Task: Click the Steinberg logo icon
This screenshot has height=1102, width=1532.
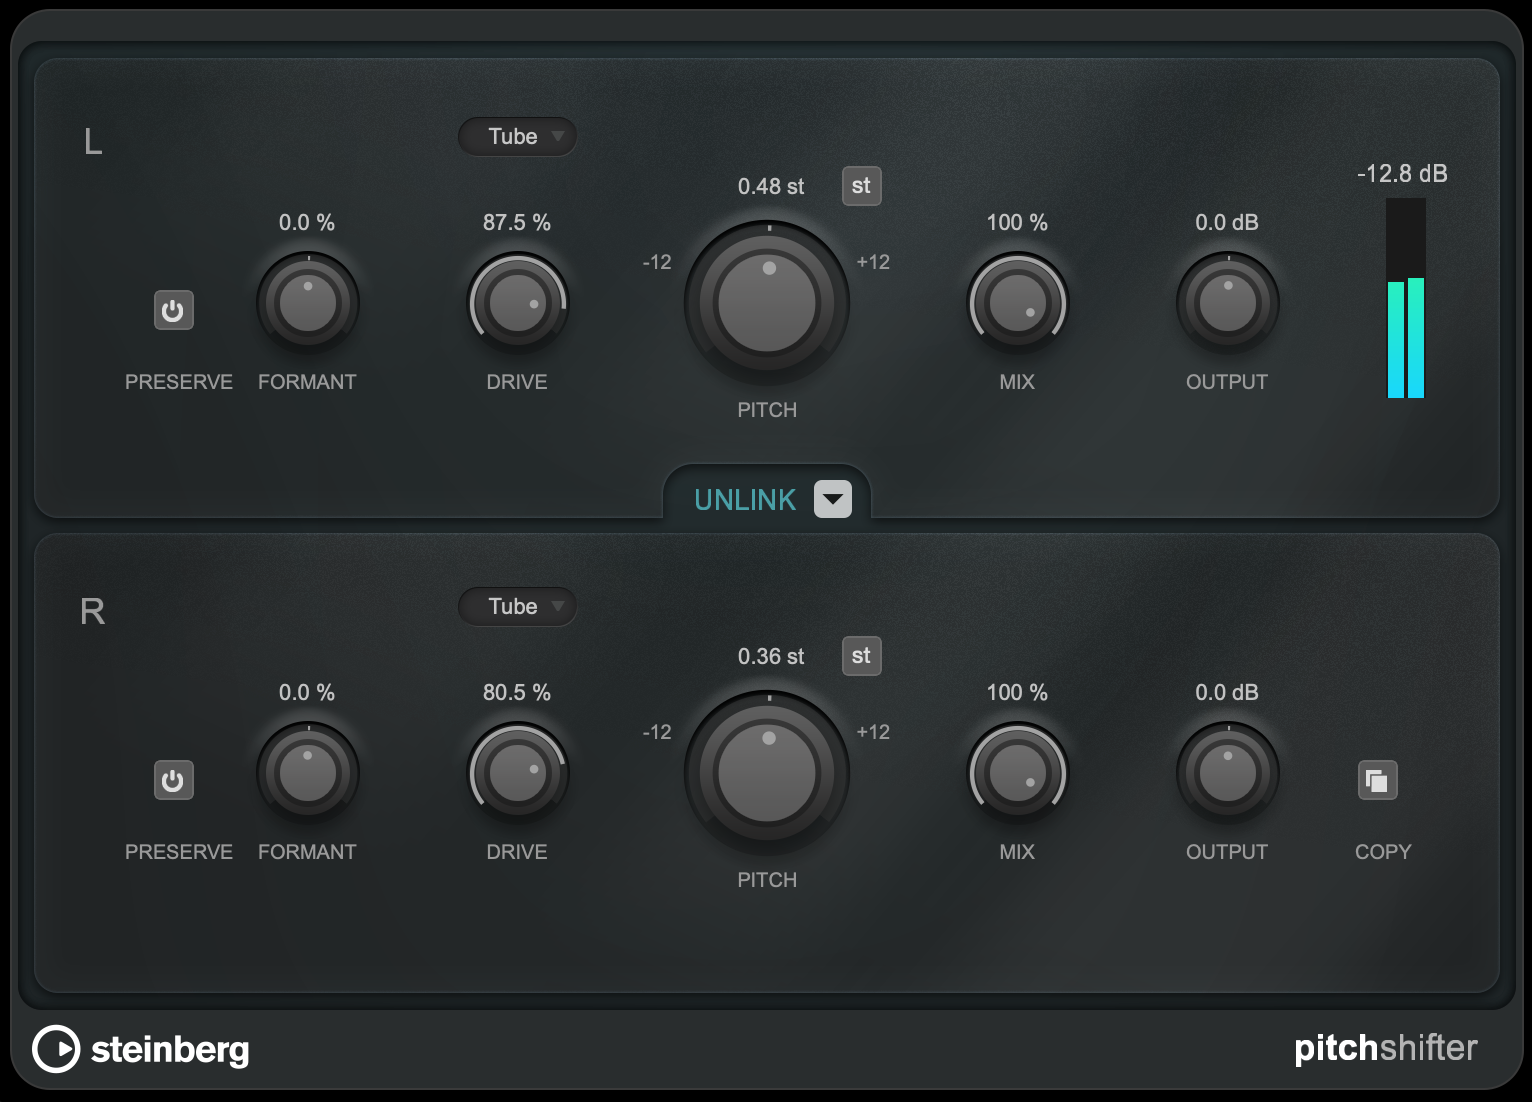Action: (x=57, y=1049)
